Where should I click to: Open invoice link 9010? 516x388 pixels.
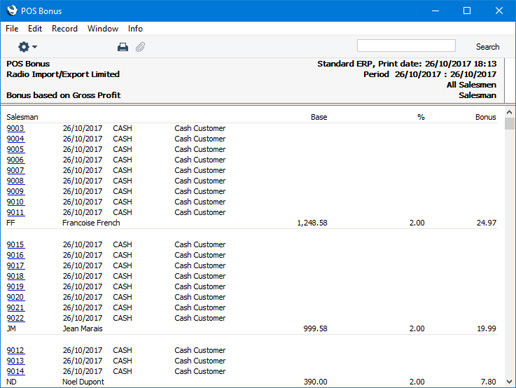point(15,202)
